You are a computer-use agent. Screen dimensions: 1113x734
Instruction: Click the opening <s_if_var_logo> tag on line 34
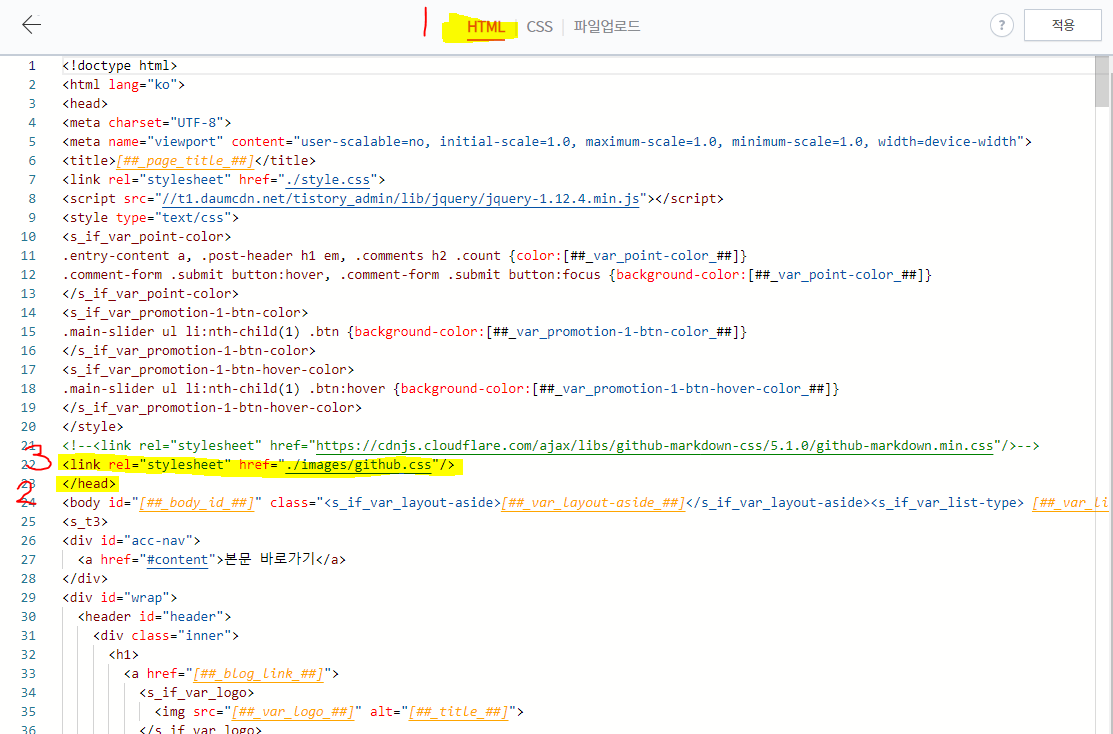pyautogui.click(x=197, y=692)
